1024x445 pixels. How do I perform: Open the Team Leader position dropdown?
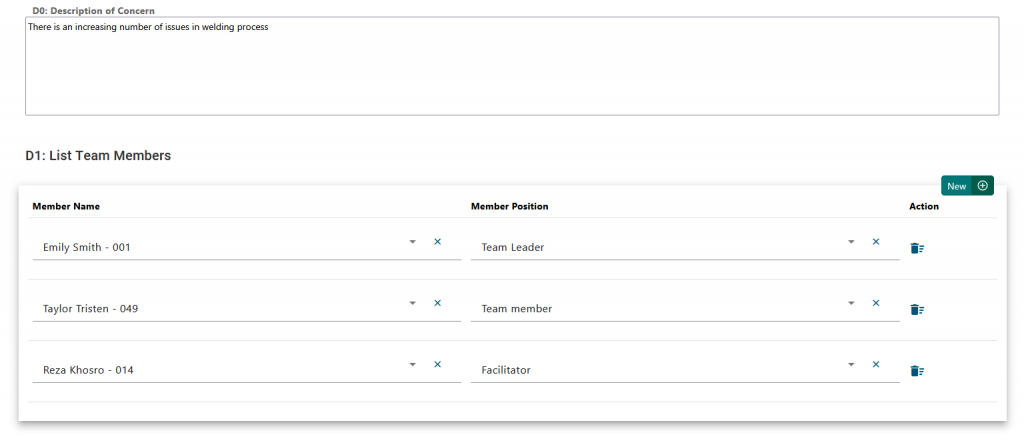pos(851,242)
